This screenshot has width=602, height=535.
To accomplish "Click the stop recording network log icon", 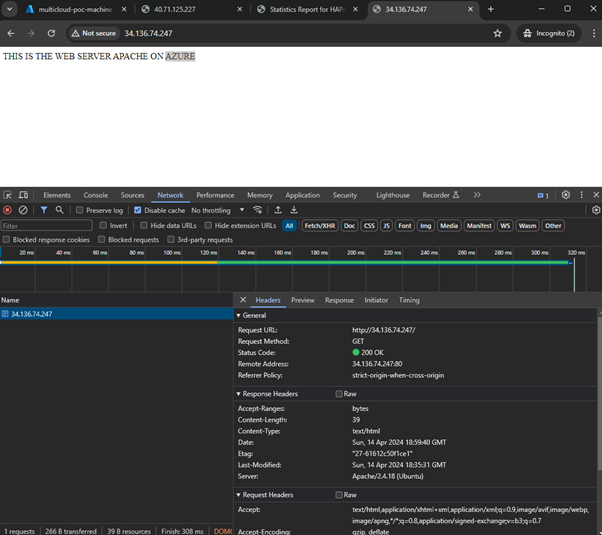I will (8, 210).
